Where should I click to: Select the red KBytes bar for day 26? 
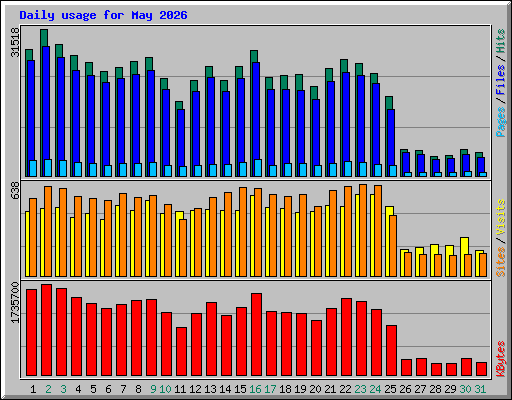(x=406, y=368)
